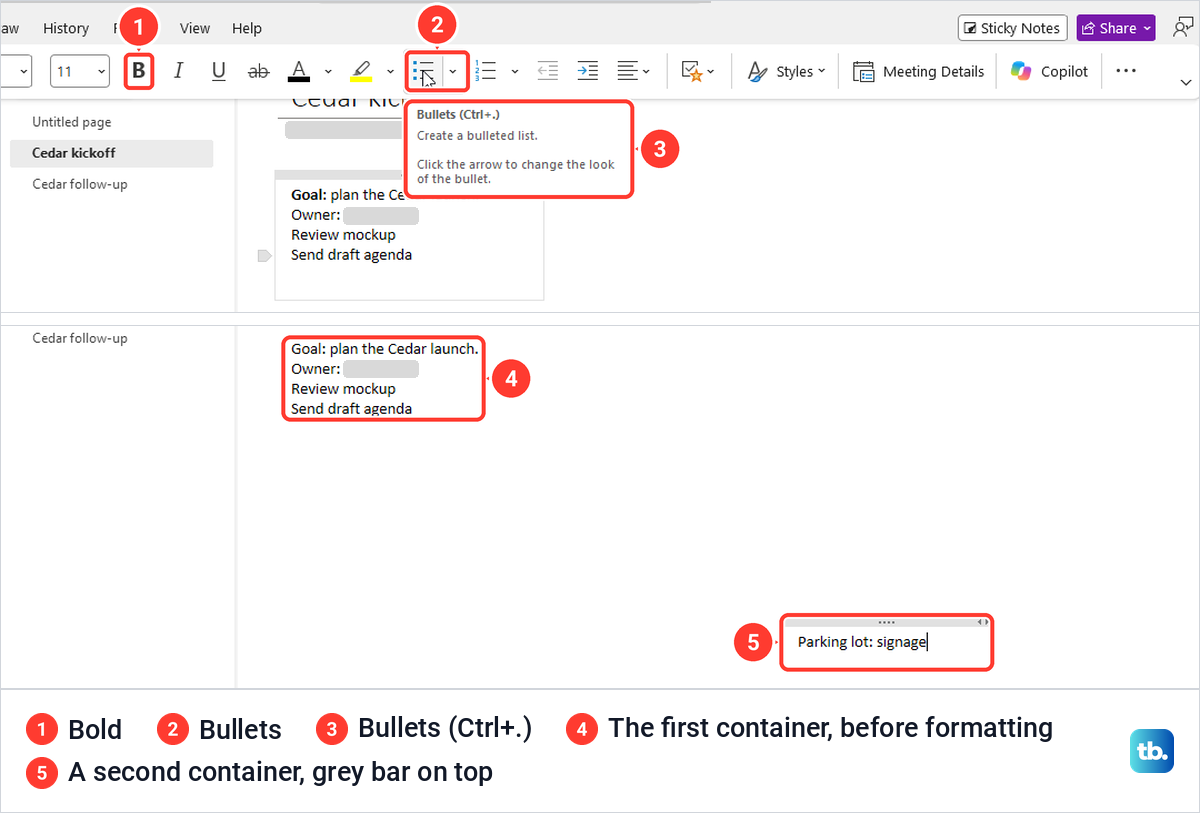Open the Help tab
This screenshot has height=813, width=1200.
tap(247, 28)
